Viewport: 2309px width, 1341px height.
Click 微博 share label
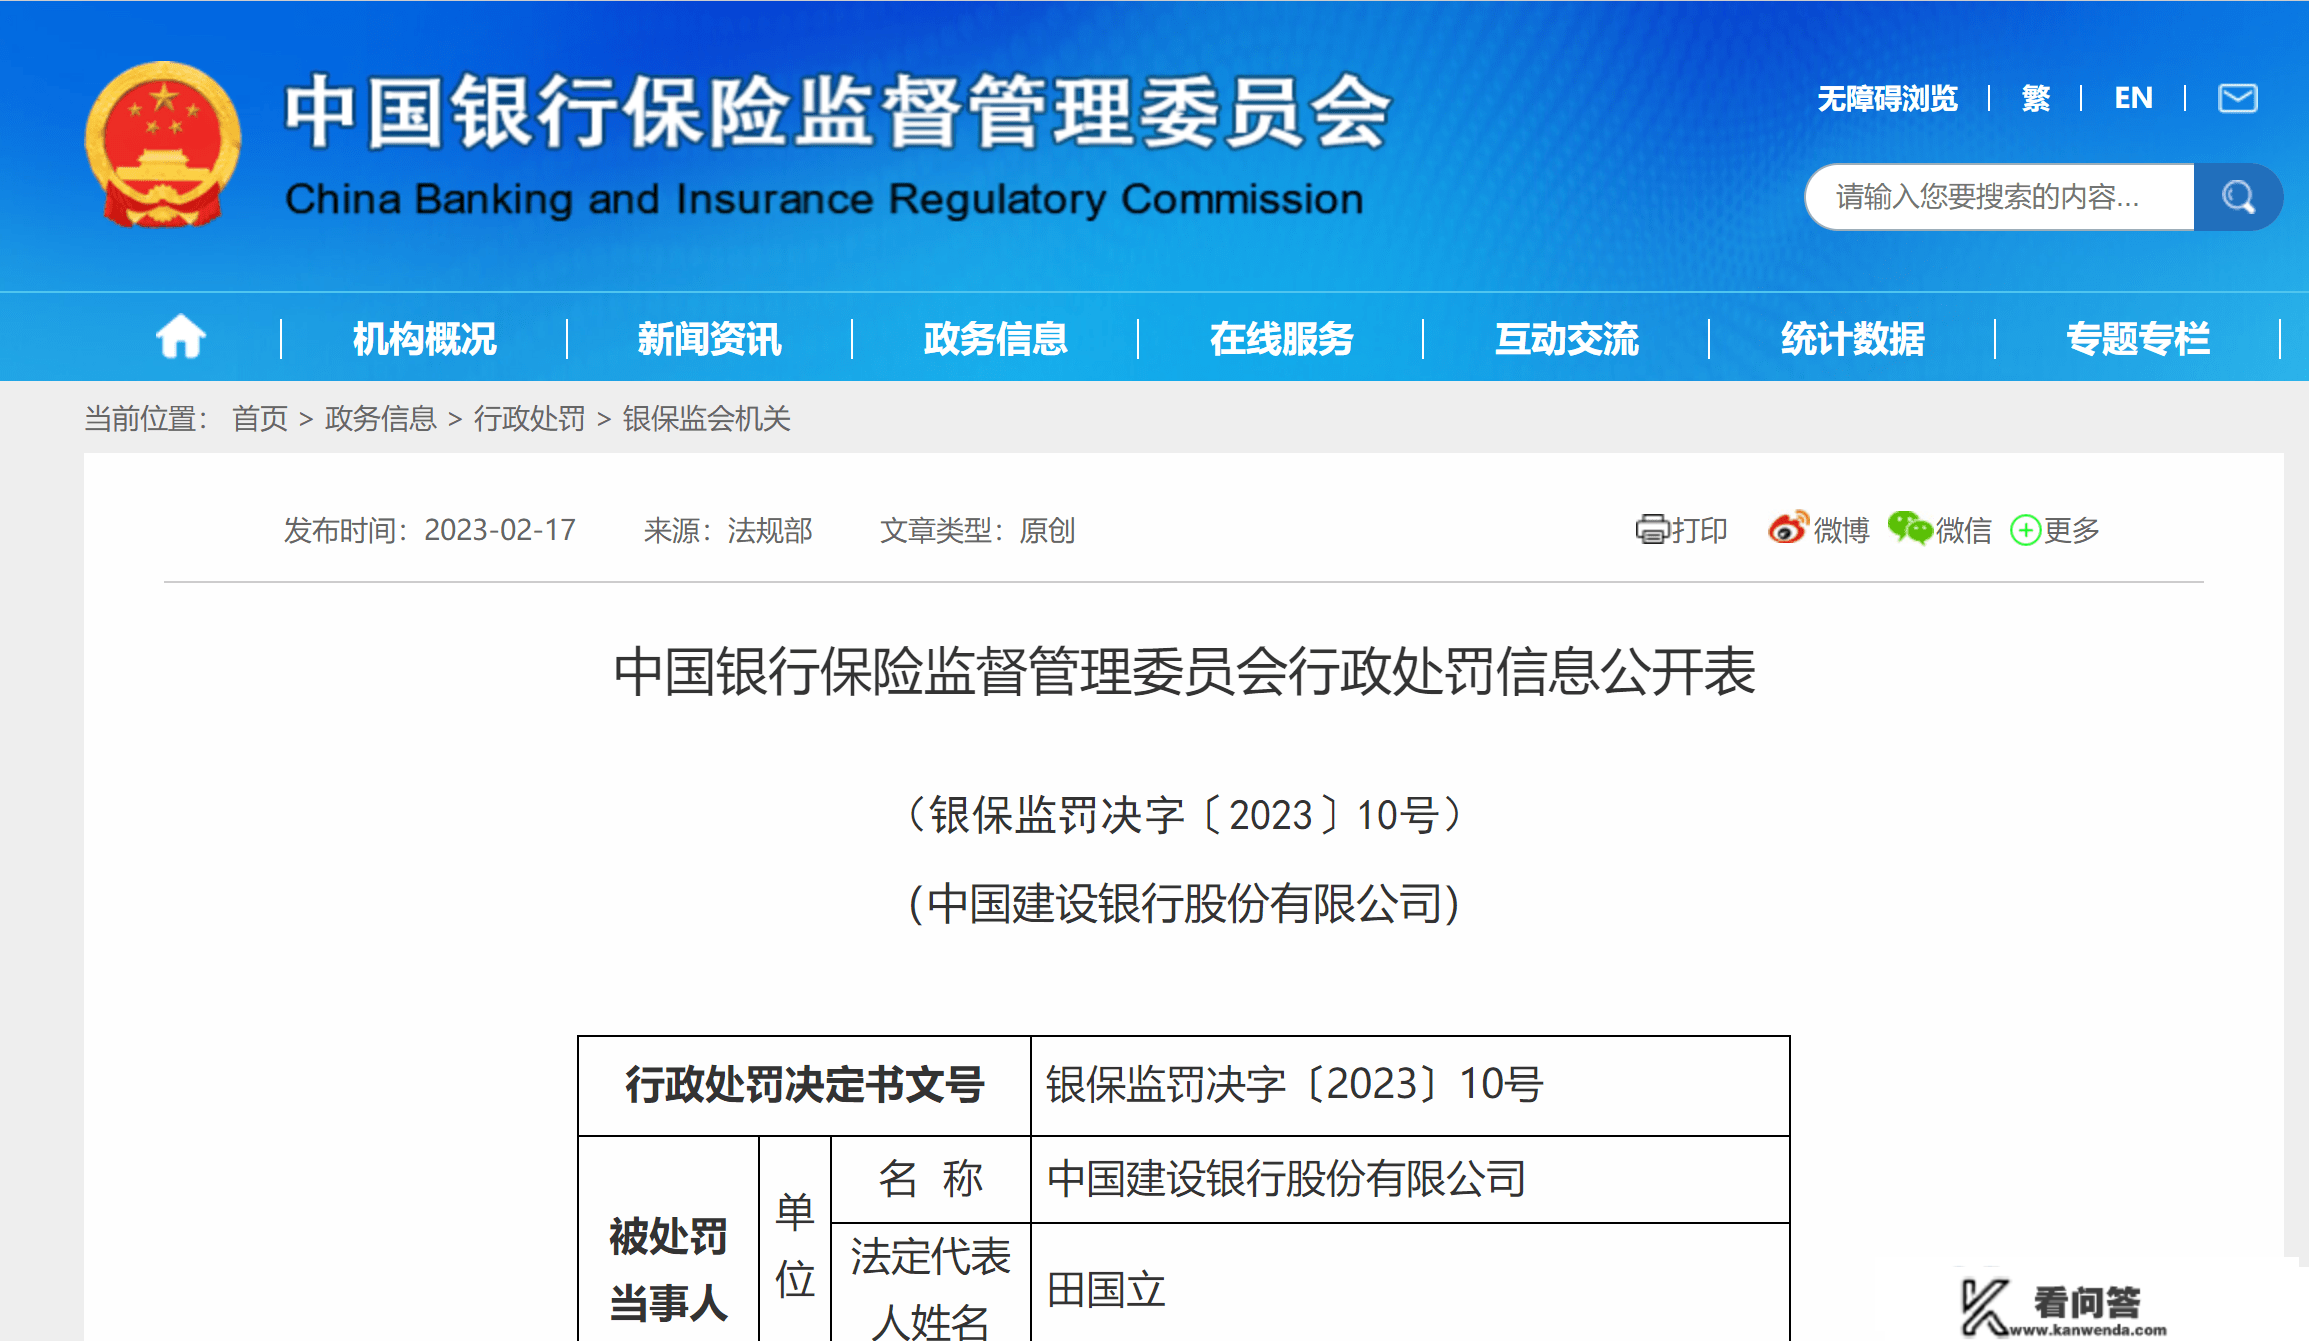(1841, 530)
